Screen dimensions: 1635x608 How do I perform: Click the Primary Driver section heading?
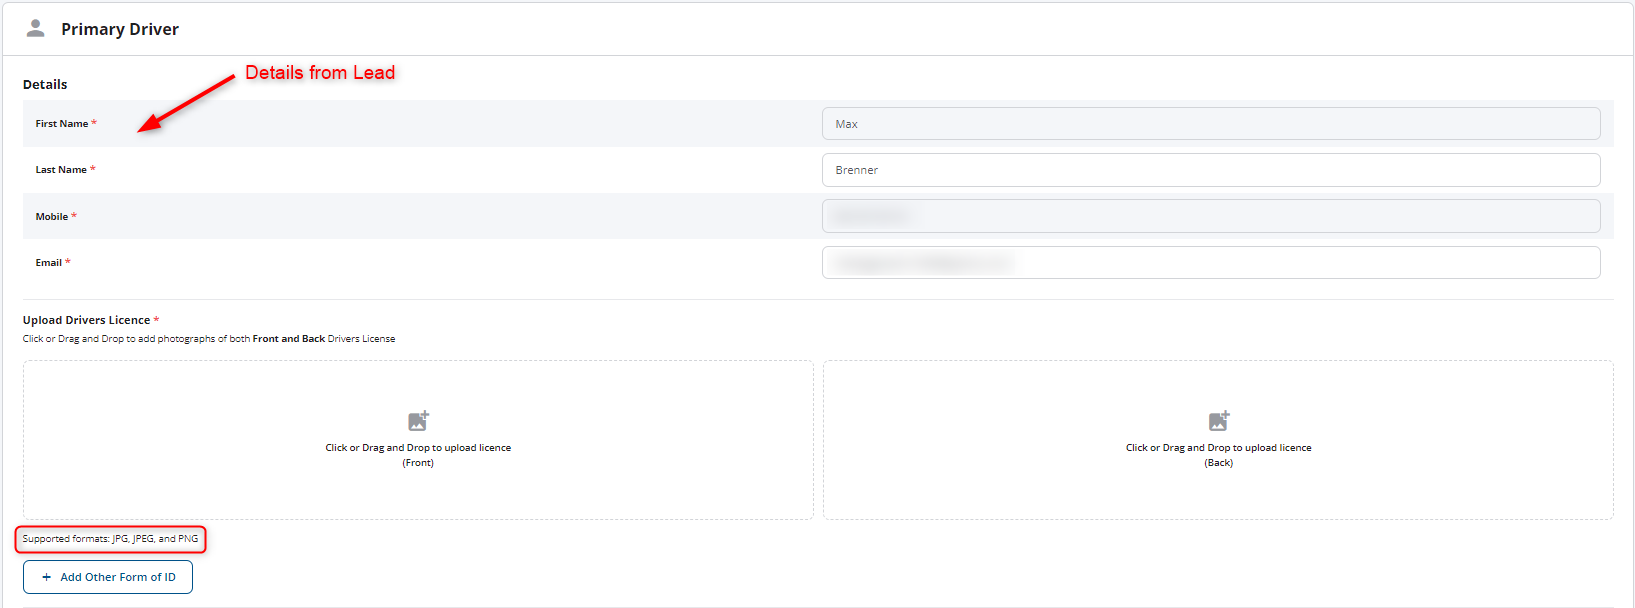point(120,29)
